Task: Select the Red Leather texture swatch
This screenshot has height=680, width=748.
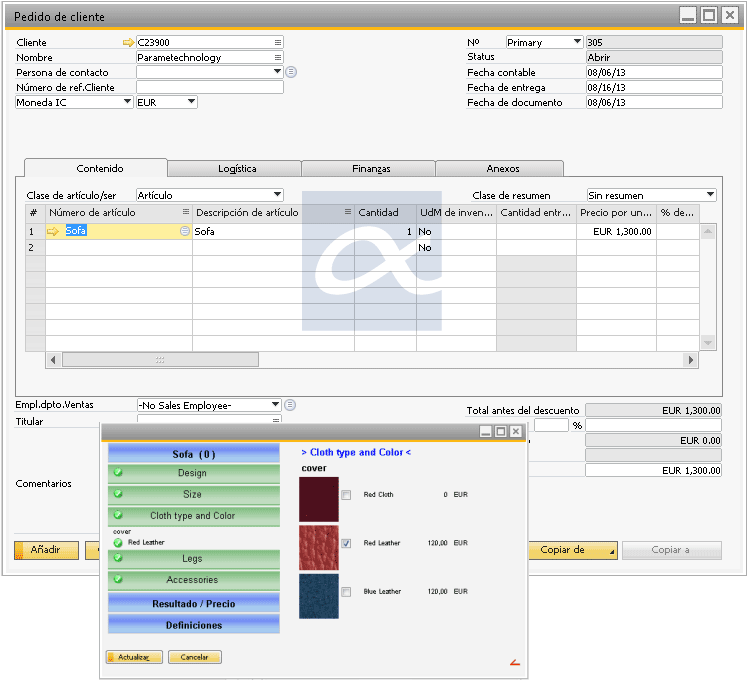Action: coord(319,548)
